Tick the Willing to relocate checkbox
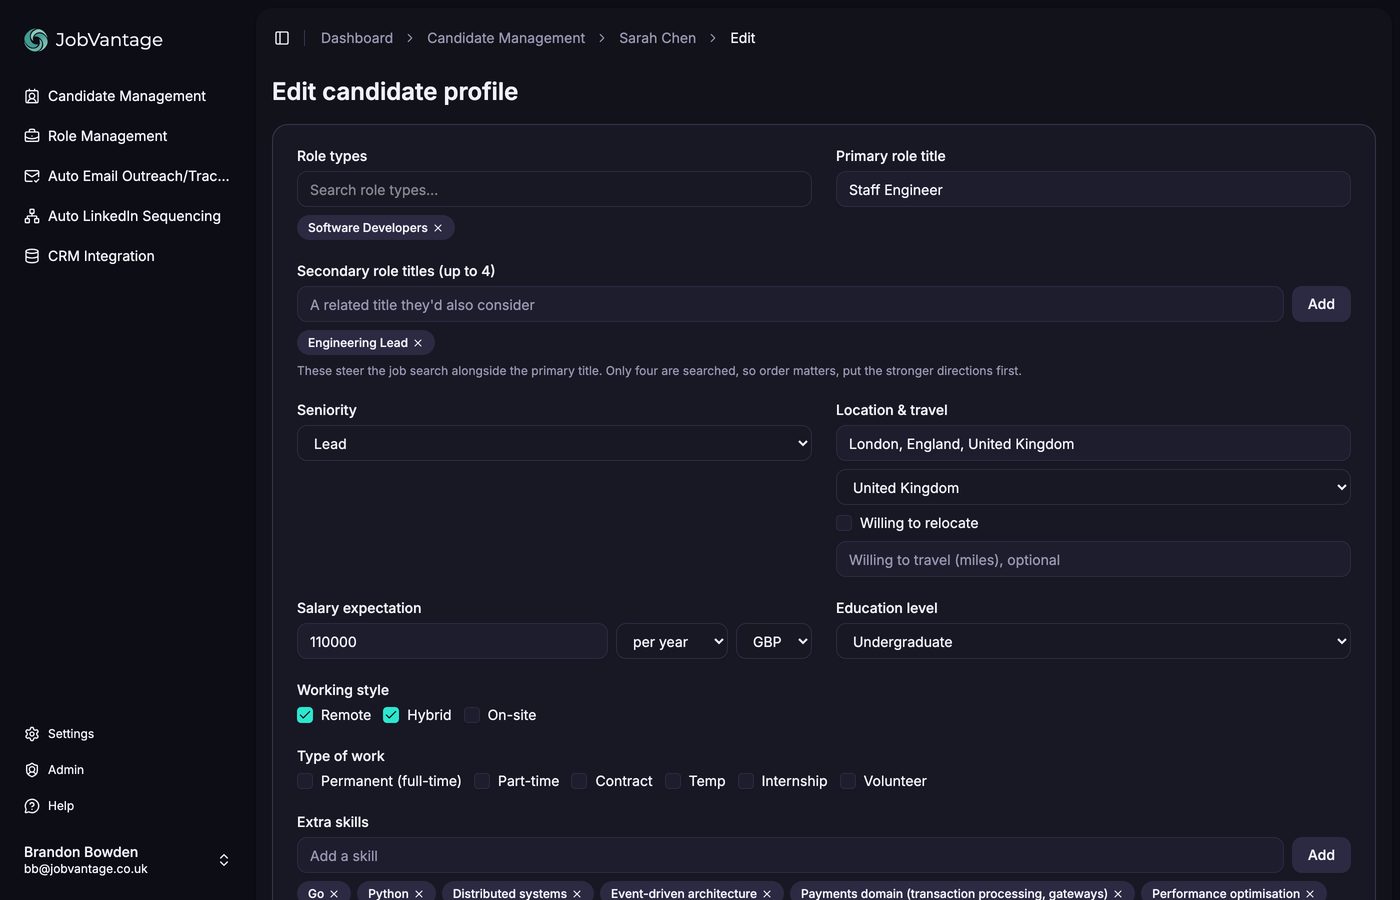The image size is (1400, 900). 844,523
